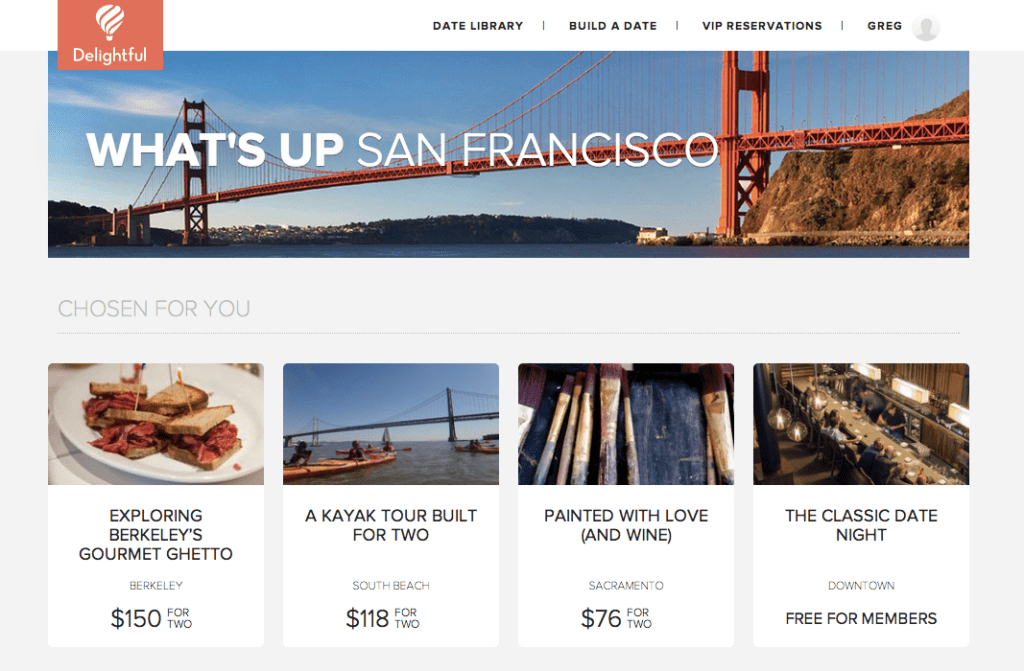Screen dimensions: 1024x671
Task: Go to Build a Date
Action: coord(612,26)
